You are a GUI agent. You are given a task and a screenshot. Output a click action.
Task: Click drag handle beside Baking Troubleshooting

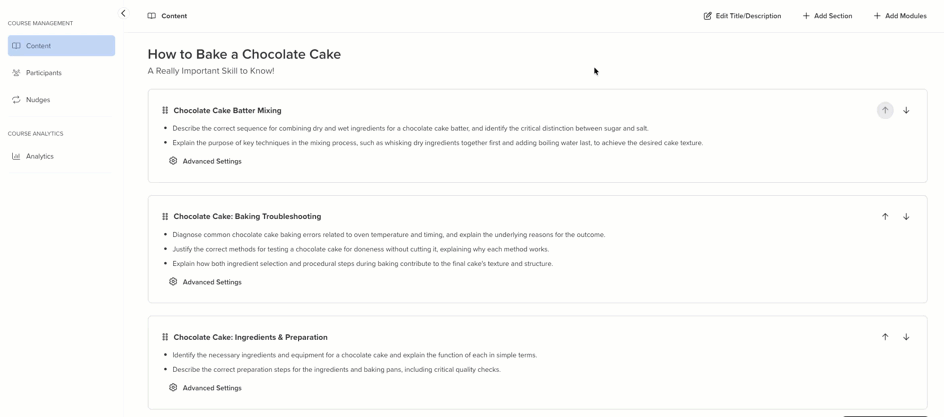click(x=165, y=217)
